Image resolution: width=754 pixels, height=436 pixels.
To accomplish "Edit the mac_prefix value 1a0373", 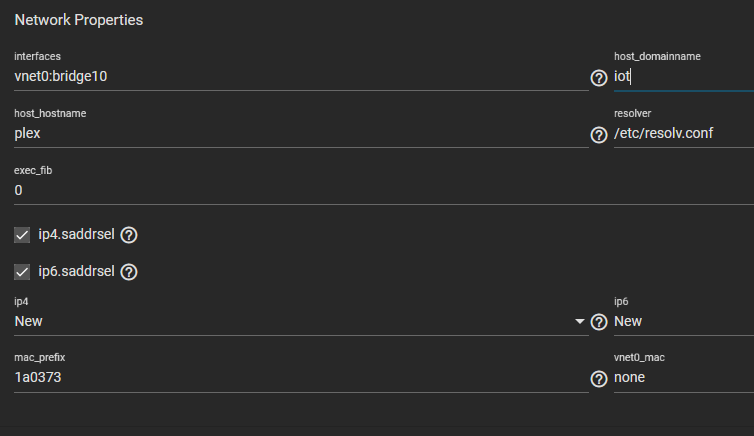I will pyautogui.click(x=302, y=378).
